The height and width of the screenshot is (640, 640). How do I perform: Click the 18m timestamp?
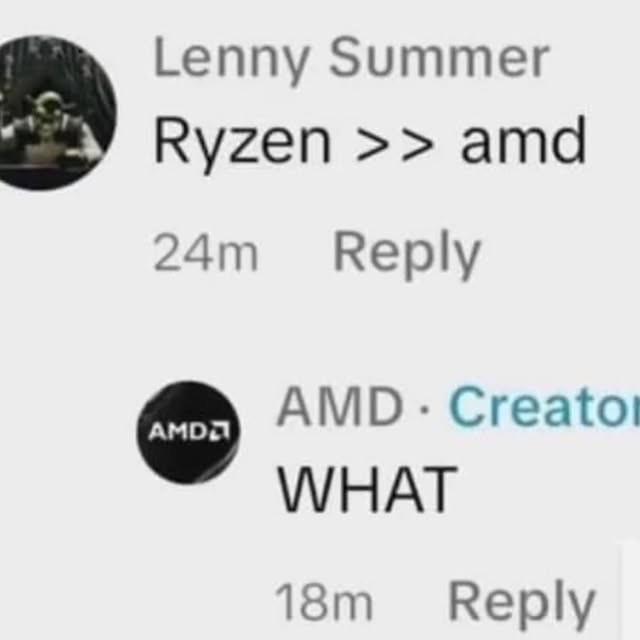coord(324,603)
